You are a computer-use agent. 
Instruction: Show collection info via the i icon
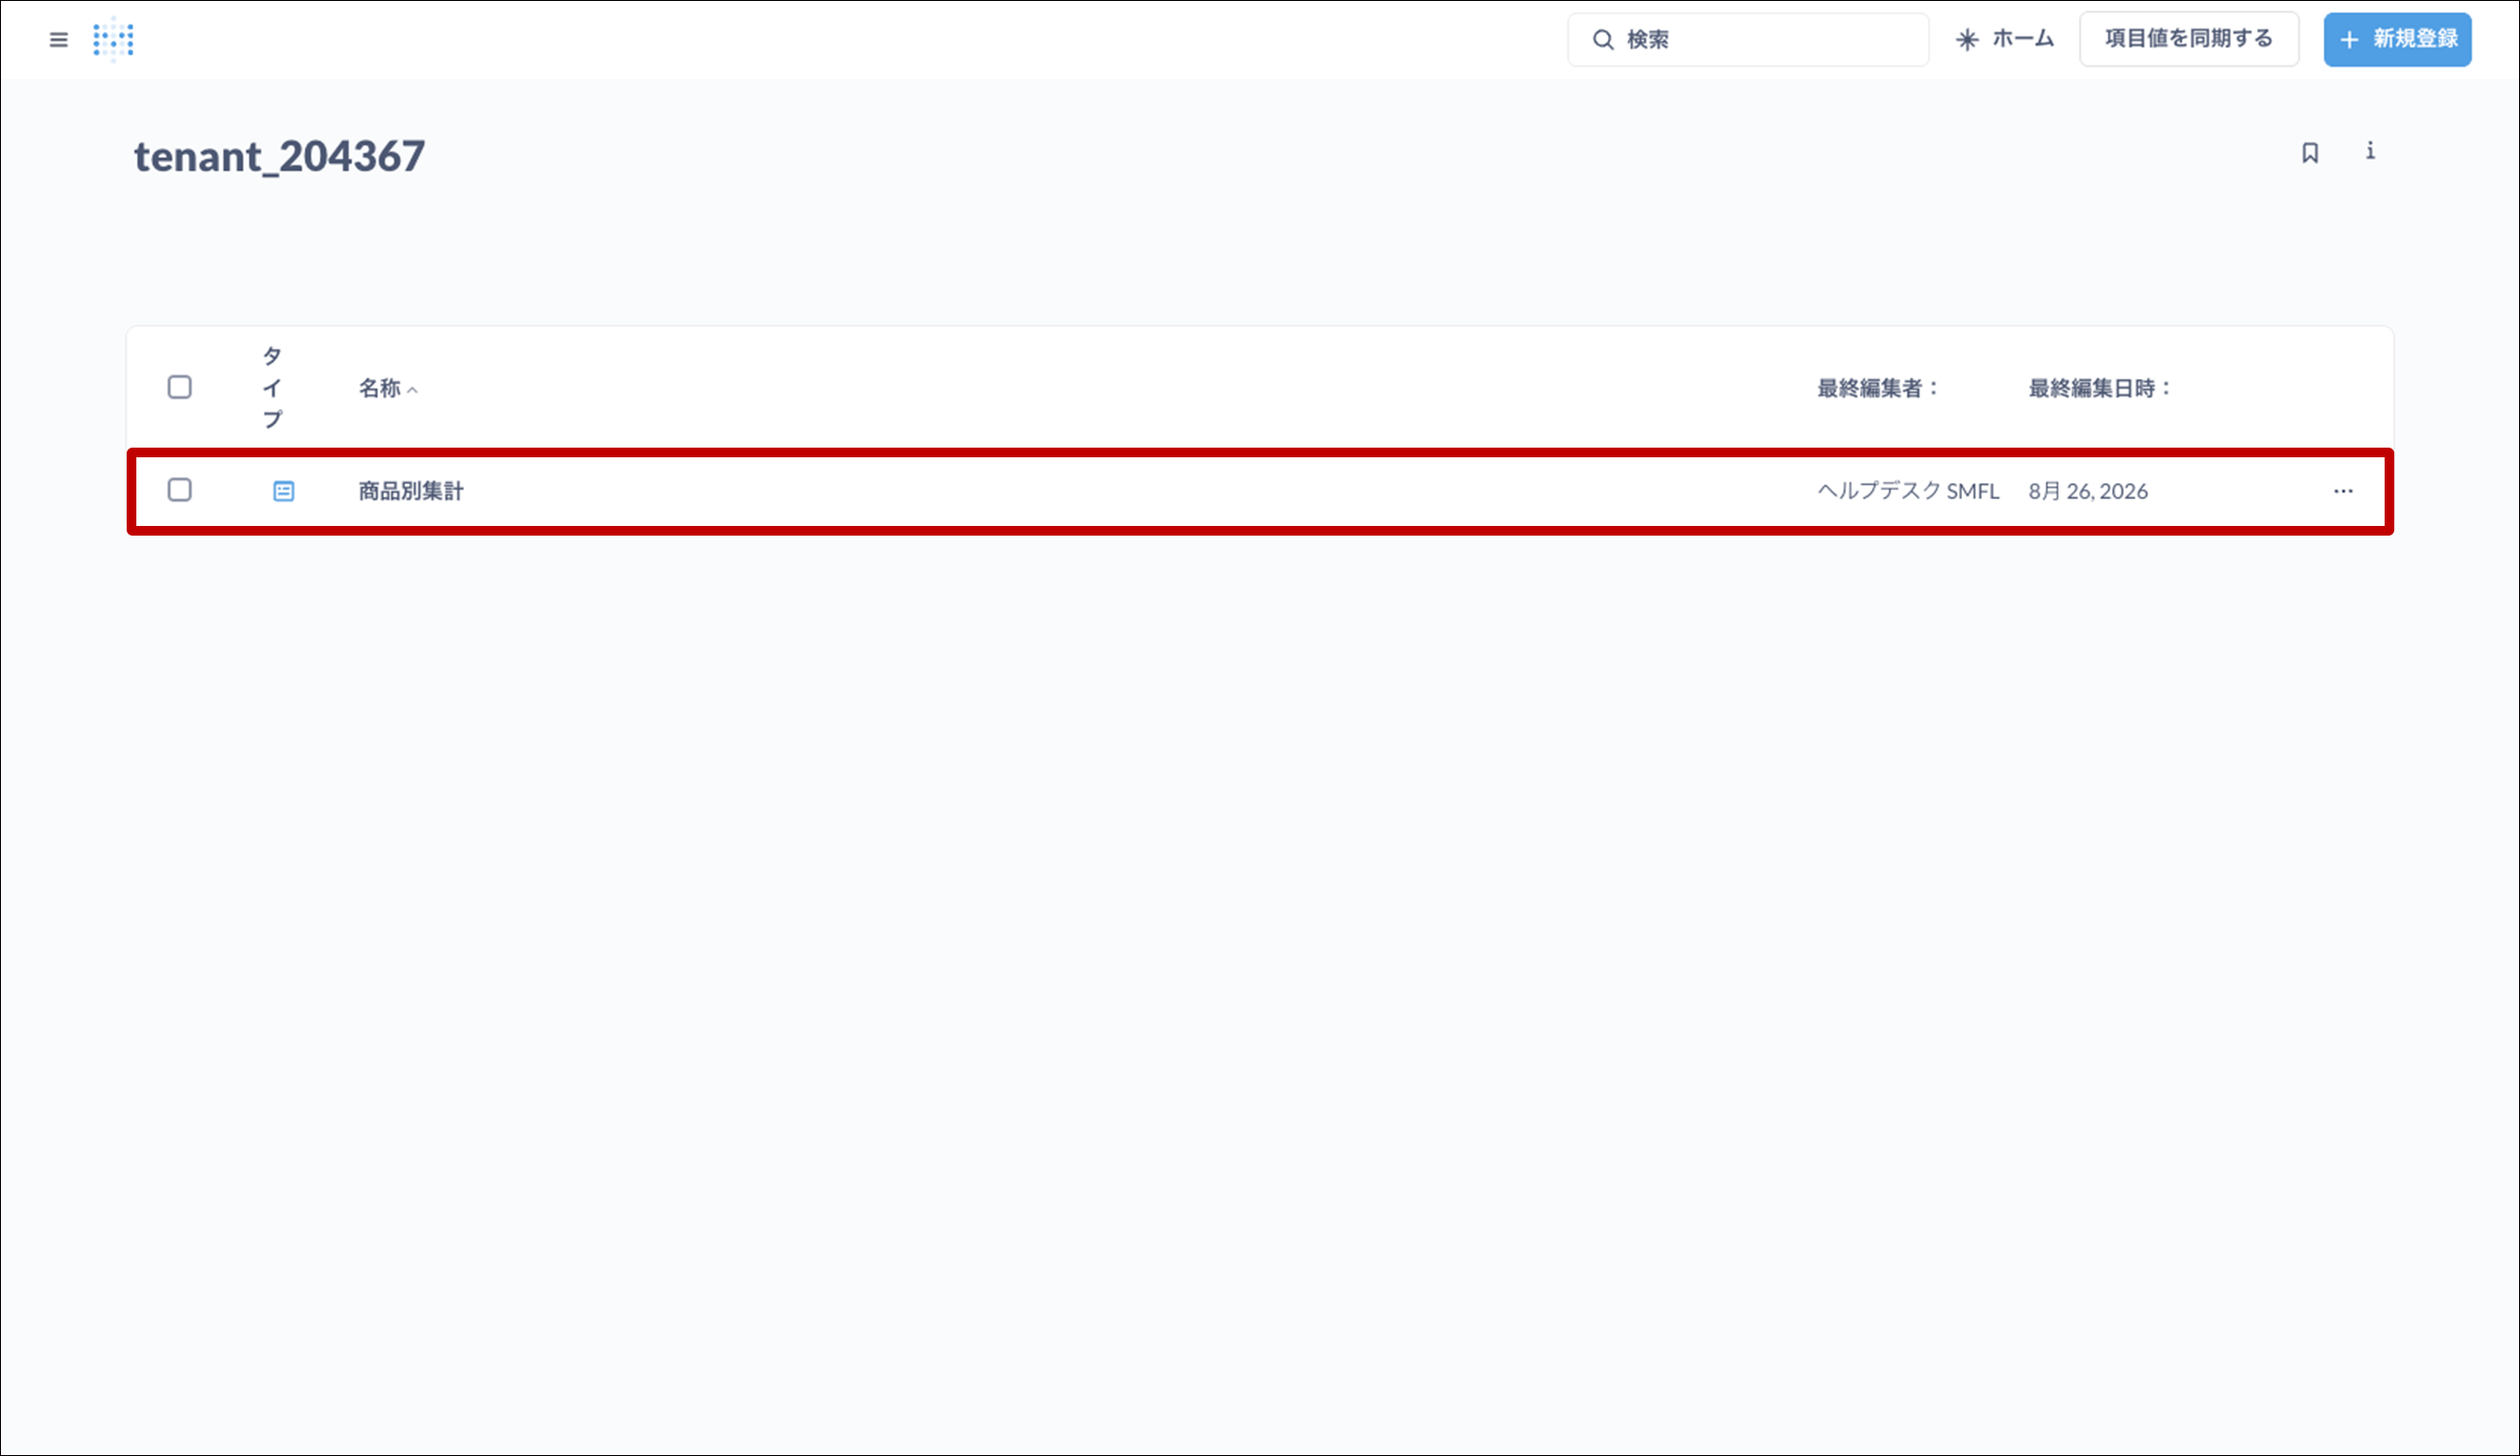[x=2370, y=151]
